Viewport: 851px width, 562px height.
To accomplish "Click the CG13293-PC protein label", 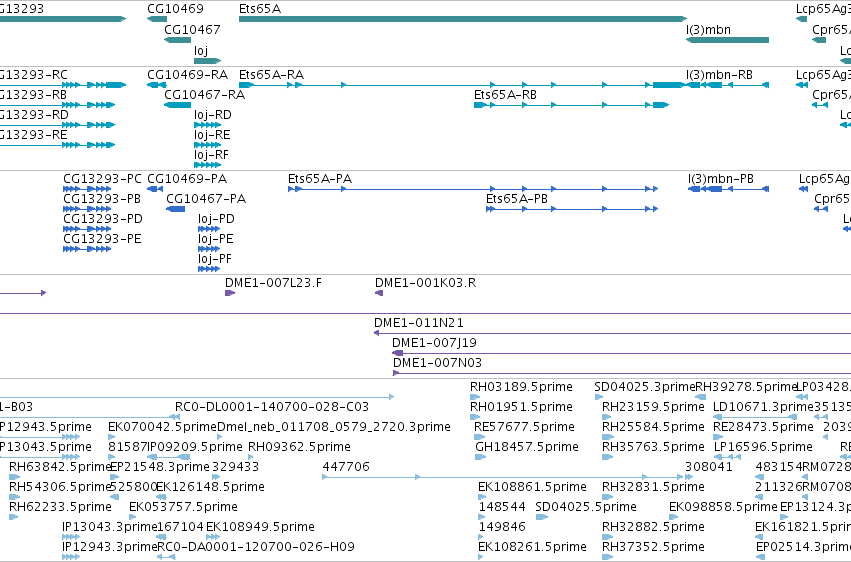I will 102,178.
